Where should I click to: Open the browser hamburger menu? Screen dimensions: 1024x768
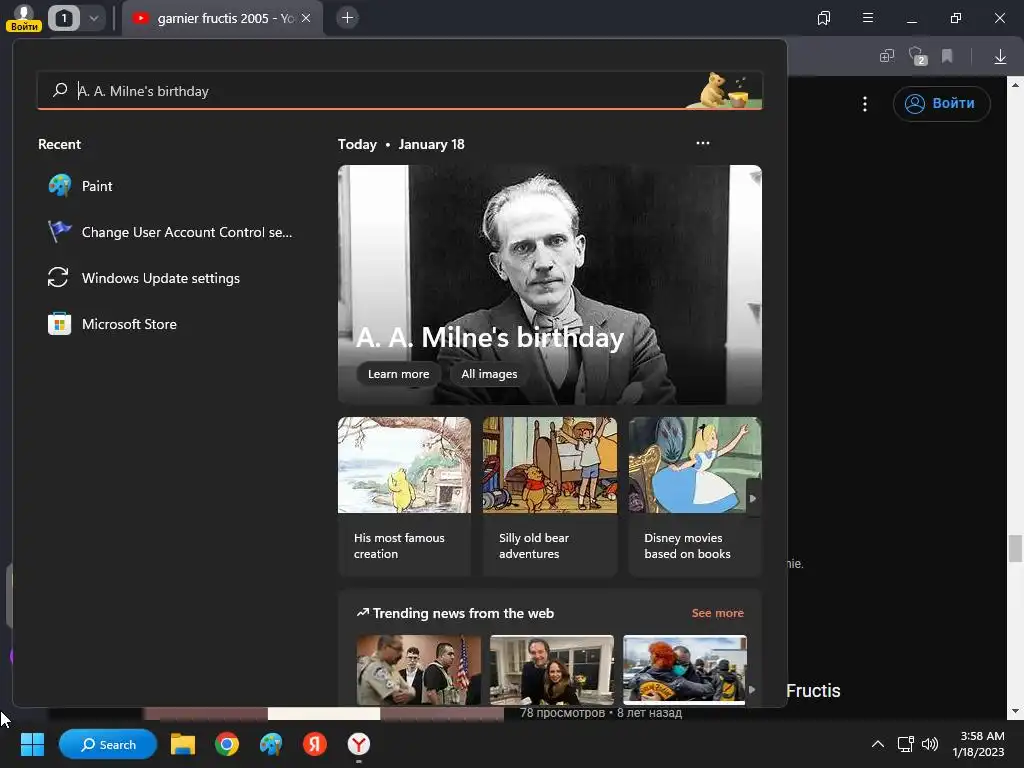[868, 18]
